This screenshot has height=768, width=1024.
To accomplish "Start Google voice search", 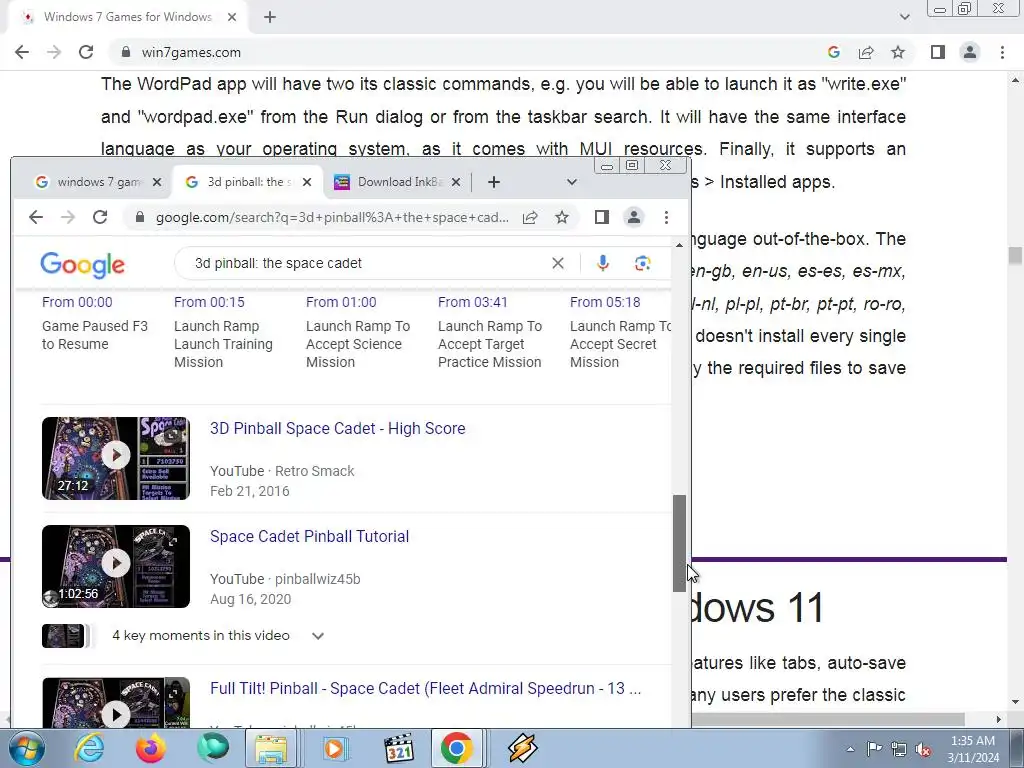I will (603, 263).
